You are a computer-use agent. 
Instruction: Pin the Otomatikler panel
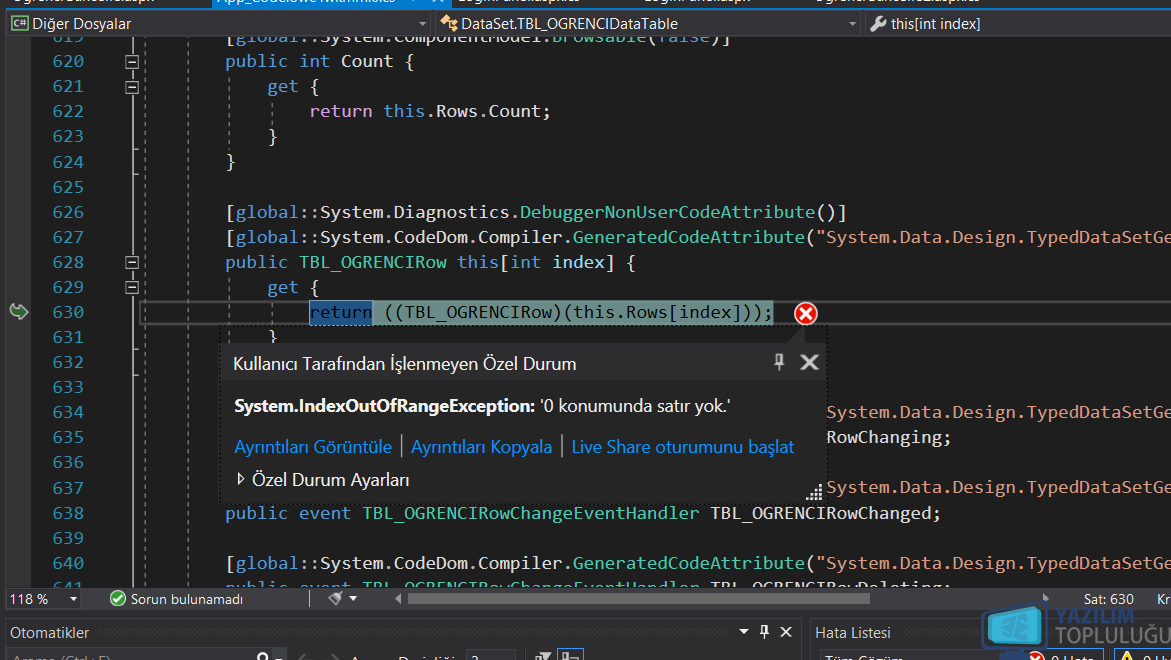764,632
